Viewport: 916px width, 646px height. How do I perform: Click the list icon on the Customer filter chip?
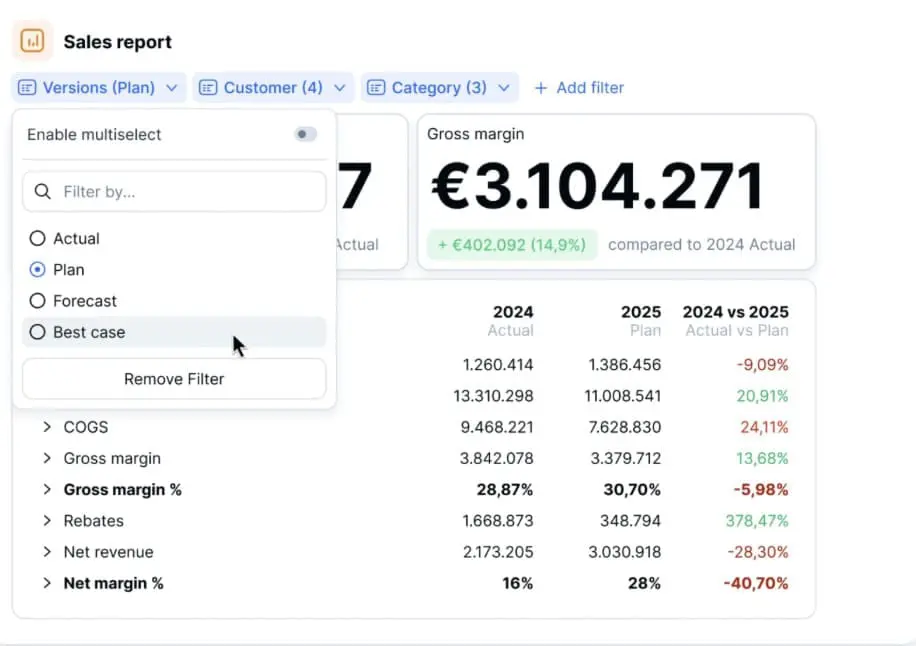click(x=208, y=88)
